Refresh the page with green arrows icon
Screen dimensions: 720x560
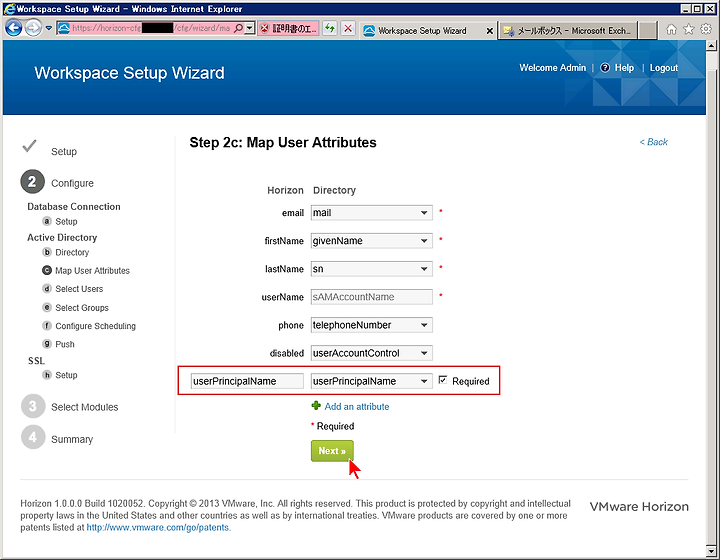[330, 28]
